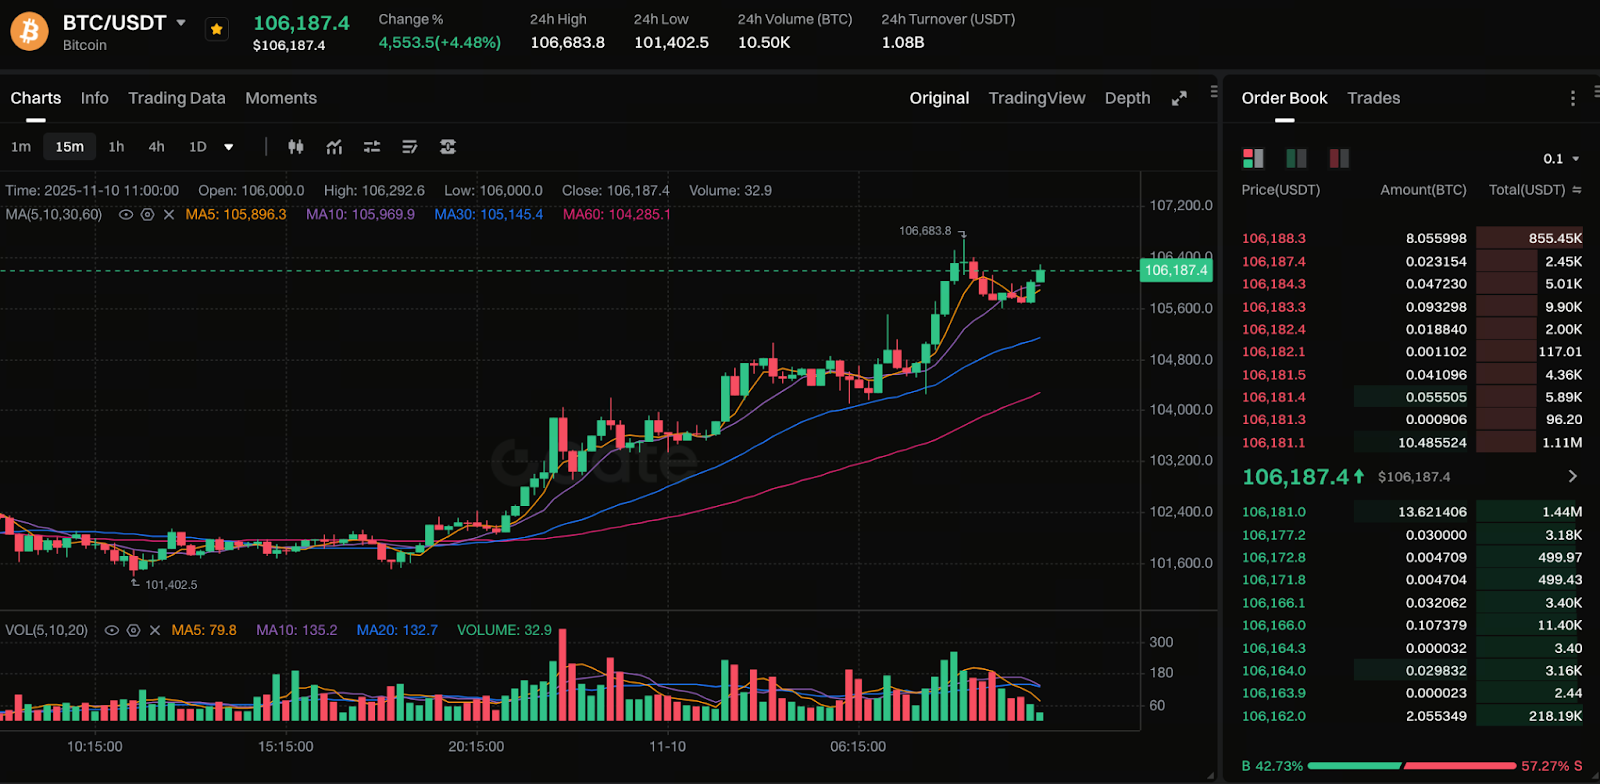Show only buy orders layout icon

pyautogui.click(x=1296, y=158)
